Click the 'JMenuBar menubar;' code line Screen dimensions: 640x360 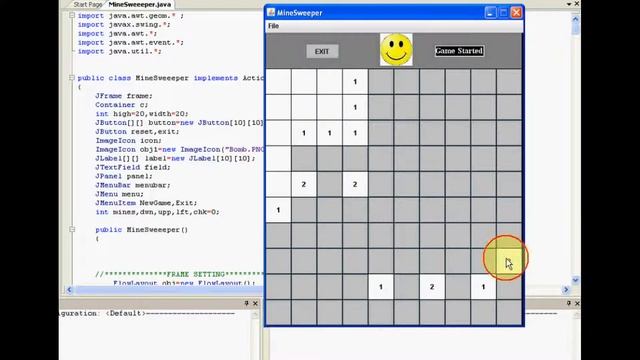133,185
